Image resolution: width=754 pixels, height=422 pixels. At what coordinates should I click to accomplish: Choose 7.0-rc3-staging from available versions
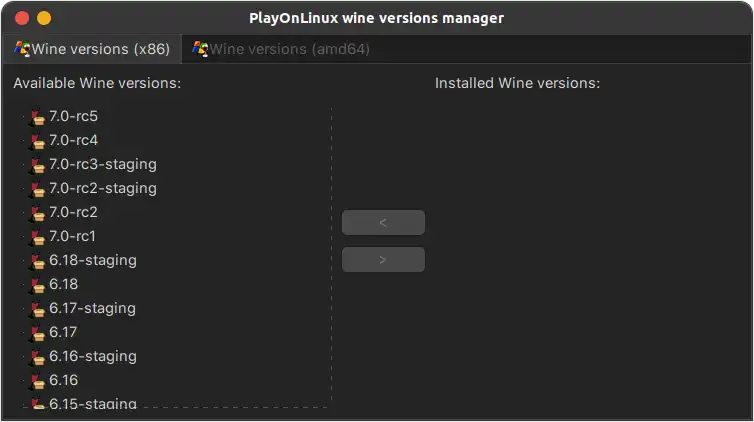coord(103,164)
